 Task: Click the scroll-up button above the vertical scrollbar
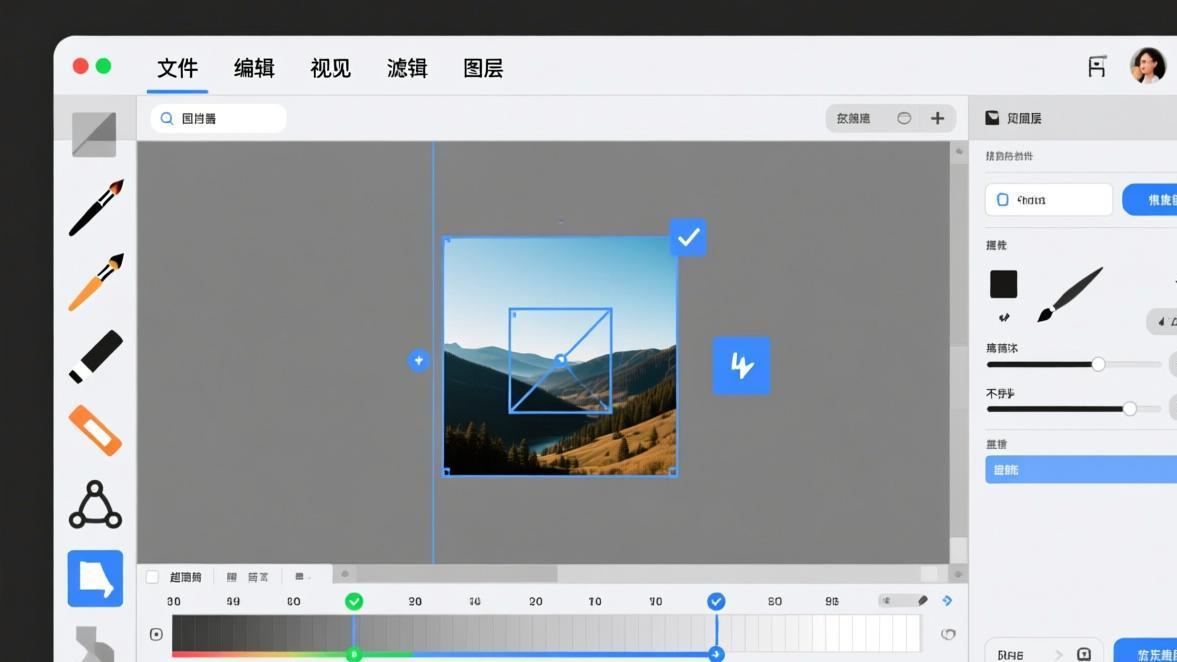pyautogui.click(x=959, y=151)
